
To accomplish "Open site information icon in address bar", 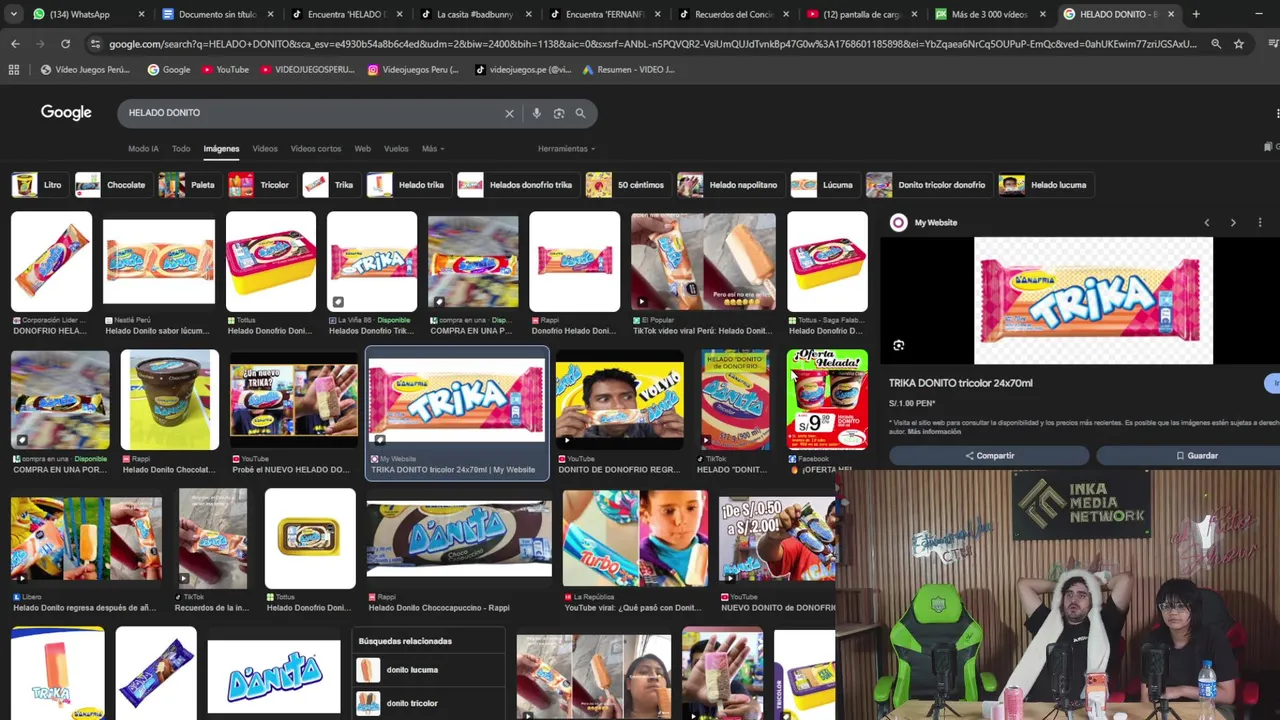I will [x=95, y=44].
